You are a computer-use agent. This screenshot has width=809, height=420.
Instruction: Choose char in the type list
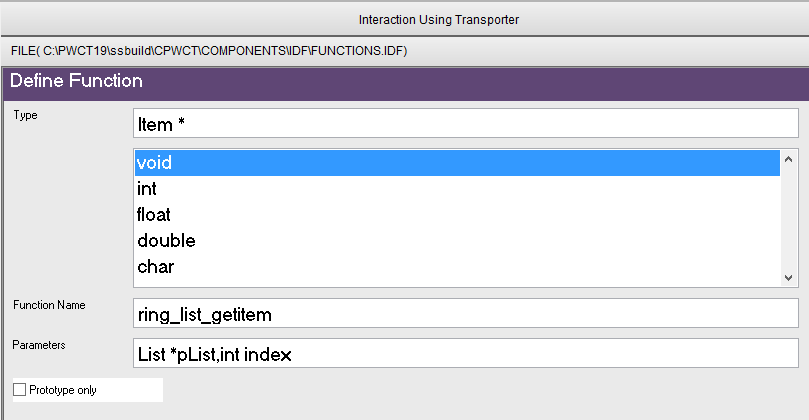(457, 267)
